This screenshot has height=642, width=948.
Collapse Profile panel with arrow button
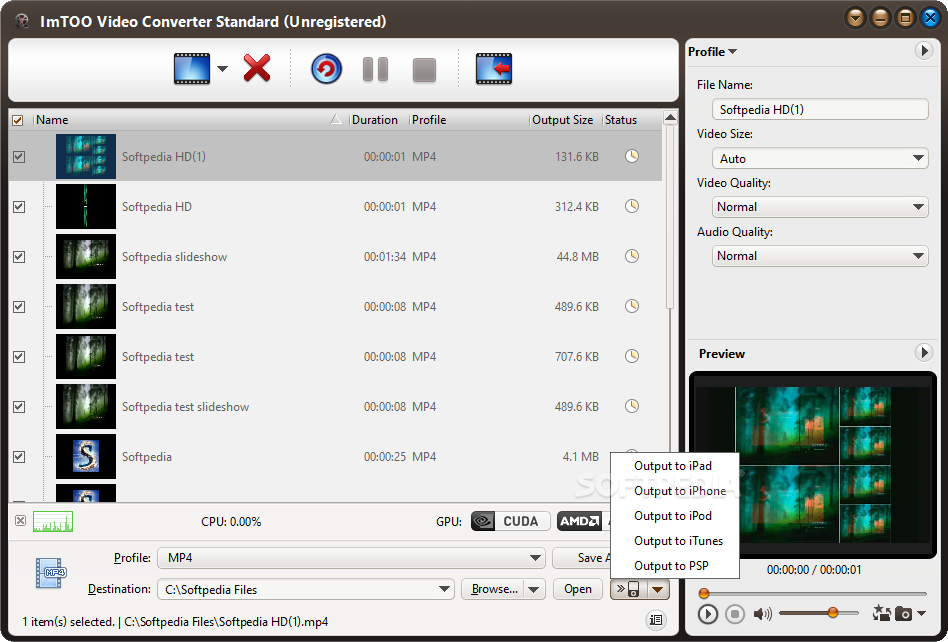point(923,51)
